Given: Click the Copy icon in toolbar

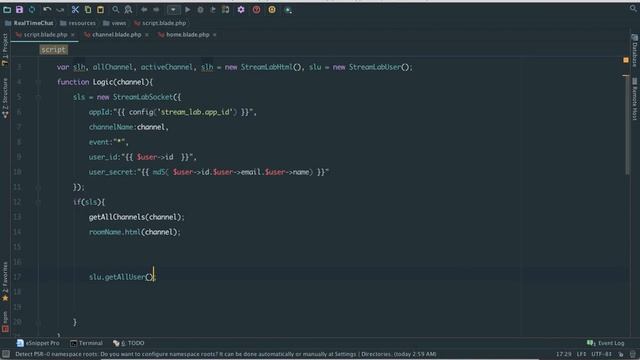Looking at the screenshot, I should [x=88, y=9].
